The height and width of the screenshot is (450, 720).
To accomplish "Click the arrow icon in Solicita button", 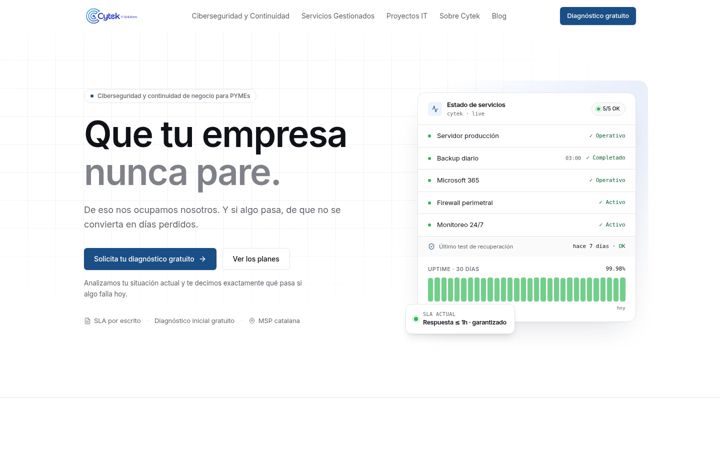I will point(202,259).
